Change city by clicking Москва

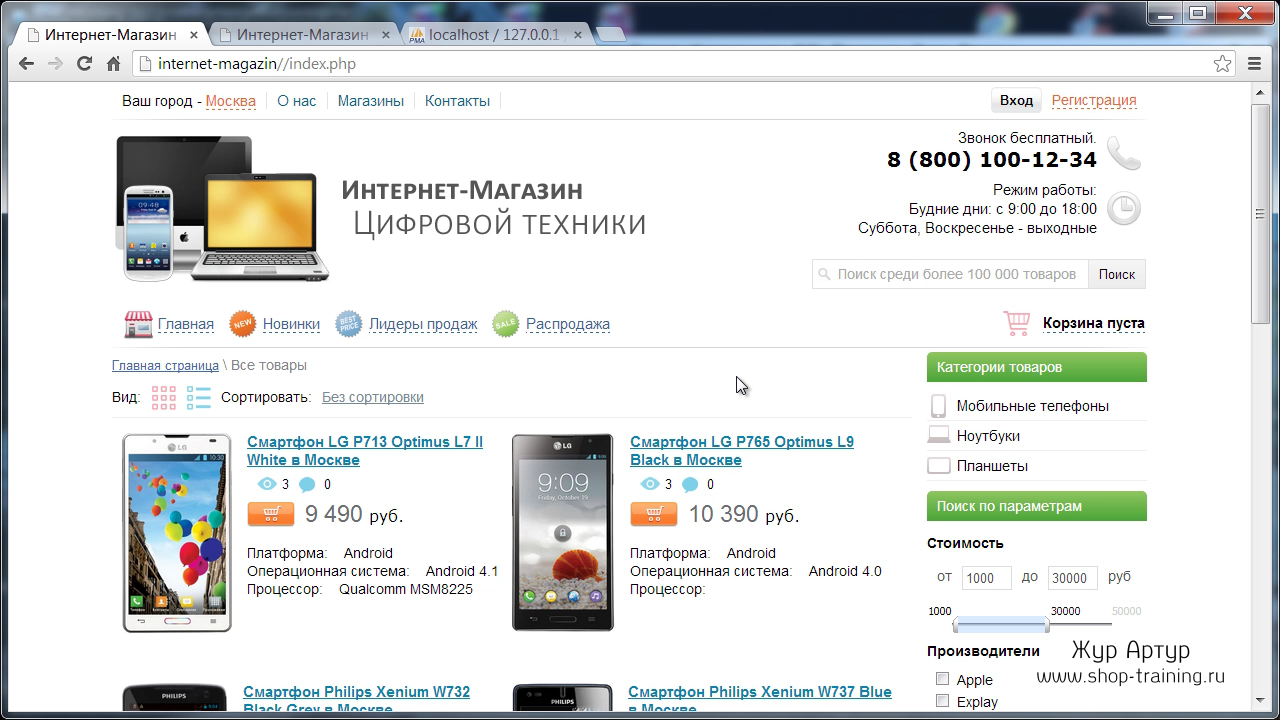(231, 101)
